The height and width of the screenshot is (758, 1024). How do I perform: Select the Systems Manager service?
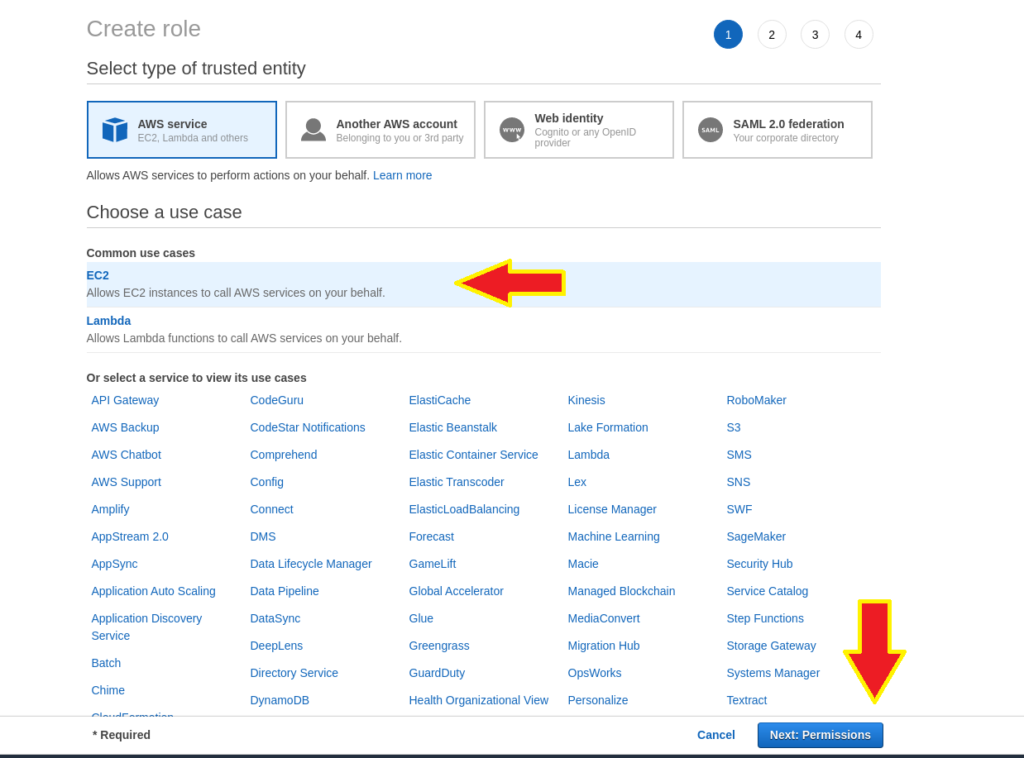(x=773, y=673)
